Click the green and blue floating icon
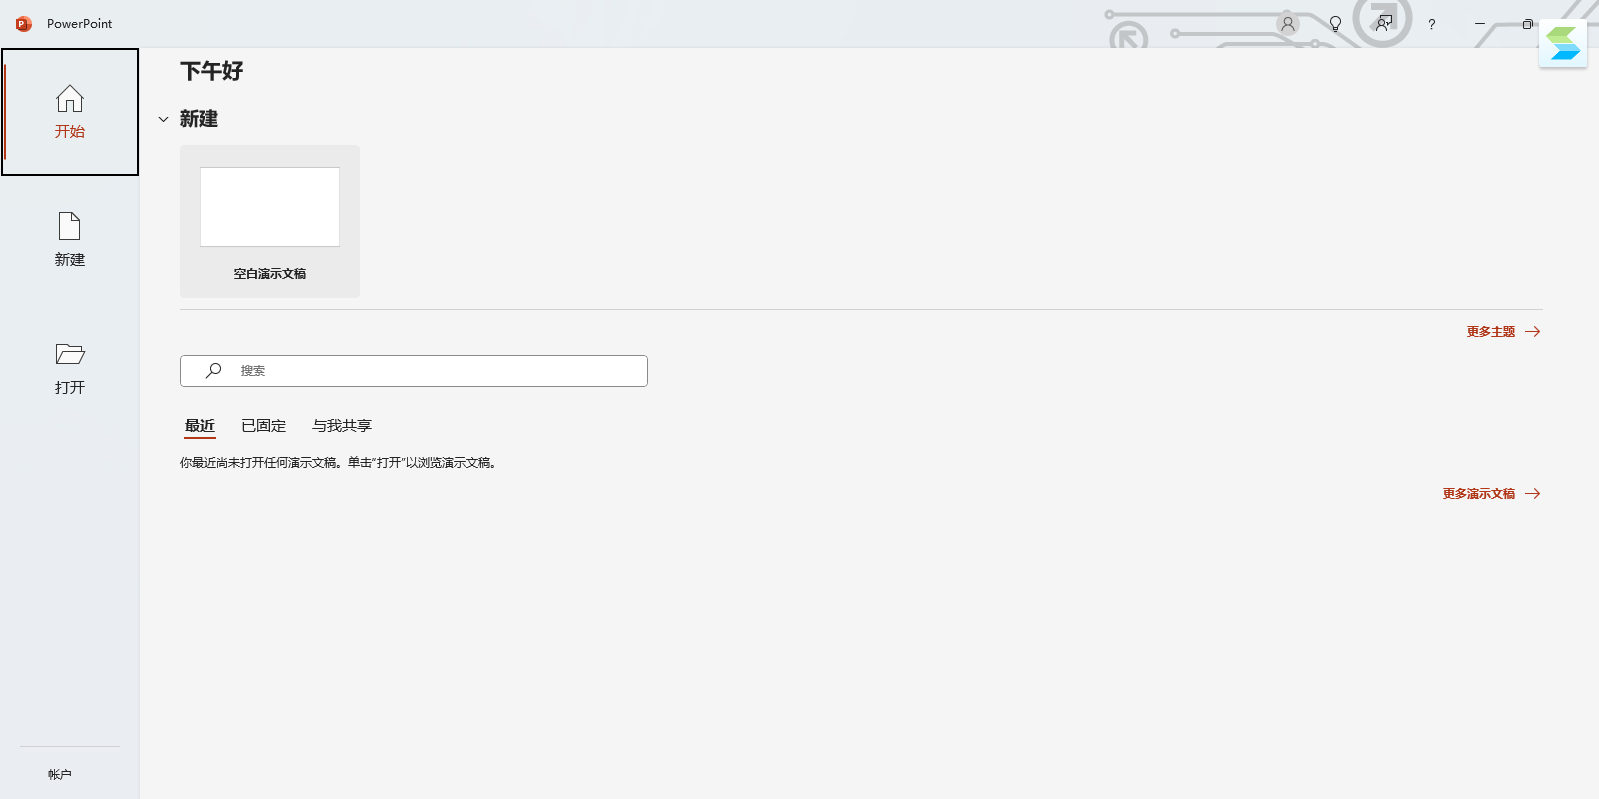1599x799 pixels. pyautogui.click(x=1562, y=44)
